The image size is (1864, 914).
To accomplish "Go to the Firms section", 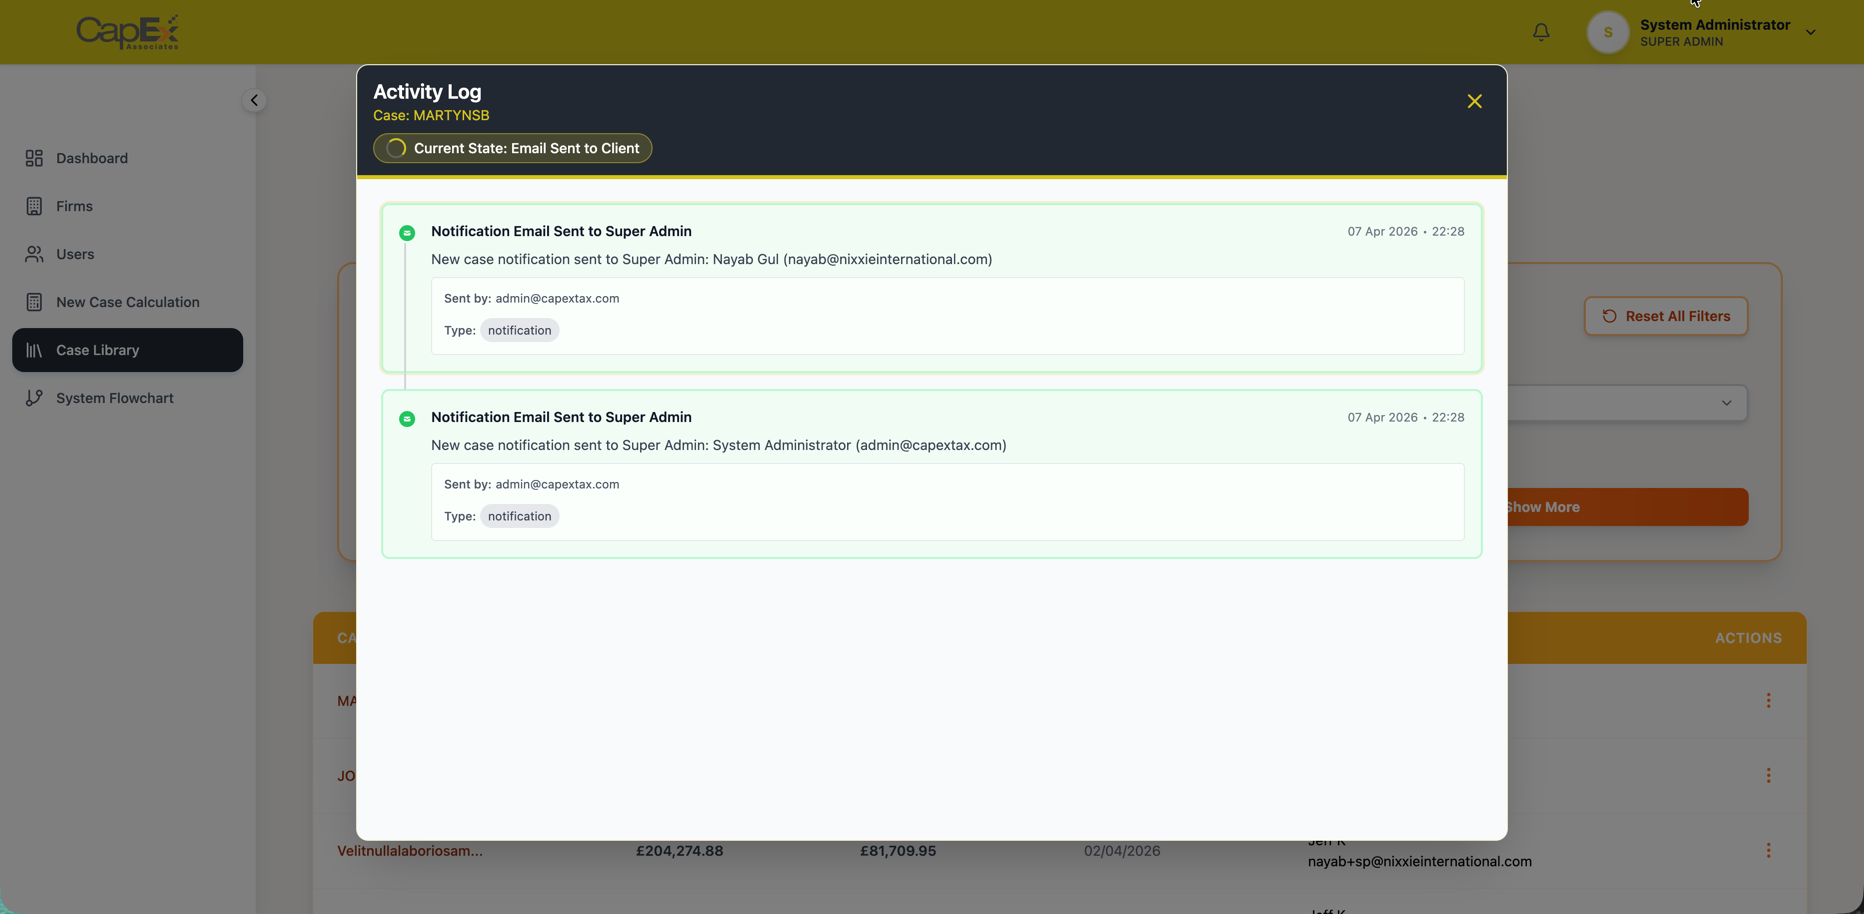I will [x=74, y=206].
